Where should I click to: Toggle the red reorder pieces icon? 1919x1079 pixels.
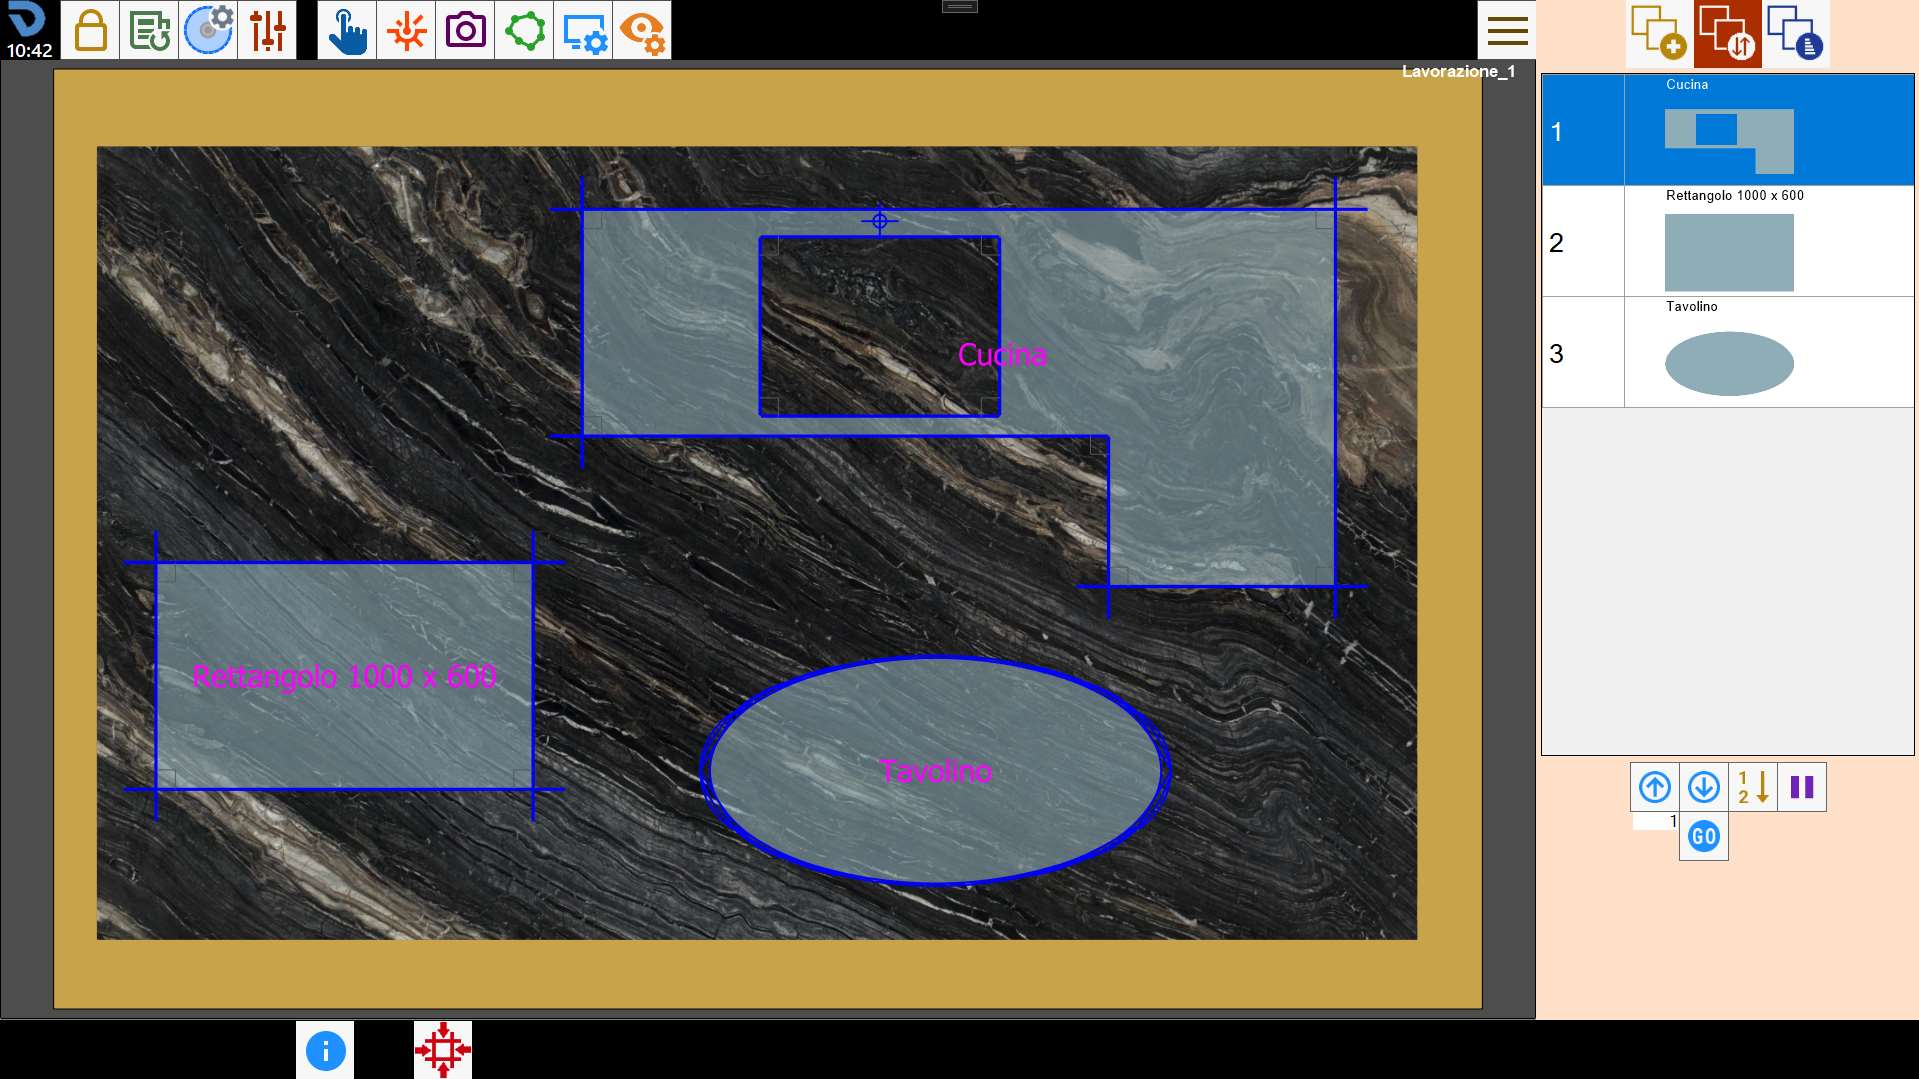click(x=1728, y=34)
